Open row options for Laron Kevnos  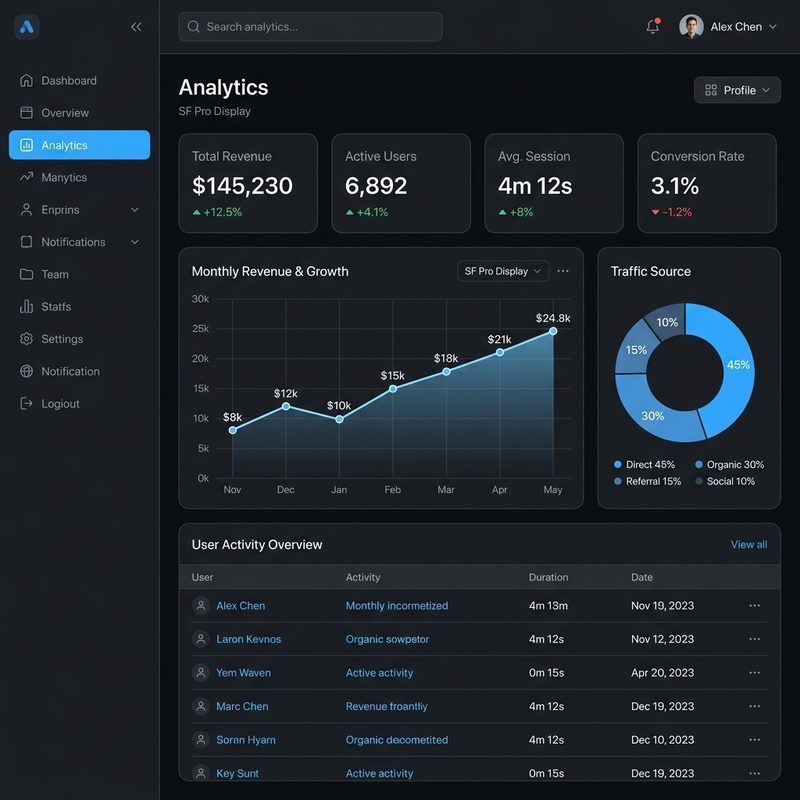coord(755,639)
